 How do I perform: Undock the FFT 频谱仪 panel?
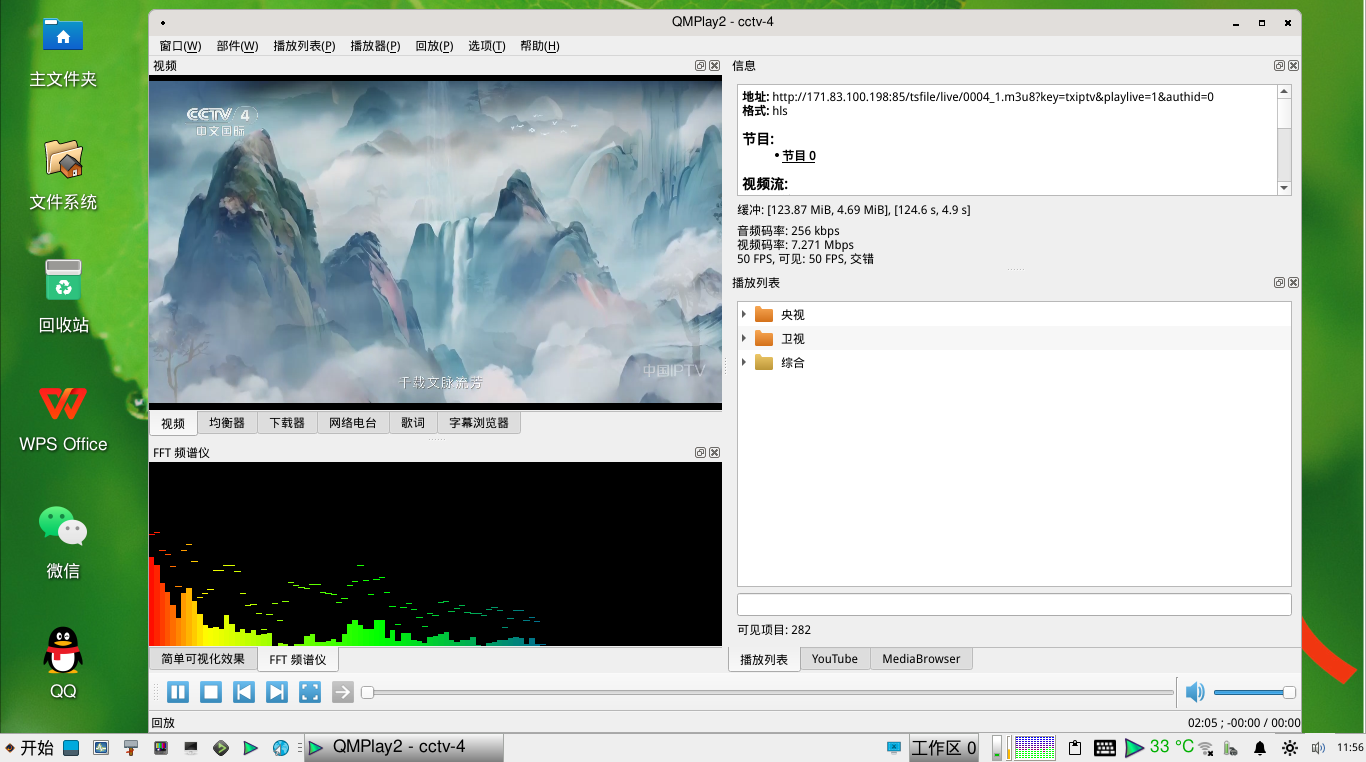tap(699, 452)
